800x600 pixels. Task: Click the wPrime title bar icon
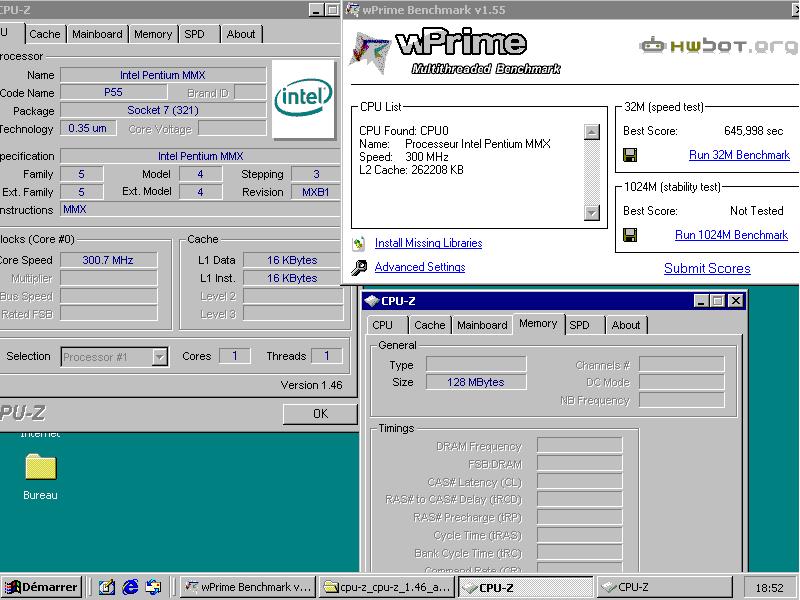coord(353,9)
